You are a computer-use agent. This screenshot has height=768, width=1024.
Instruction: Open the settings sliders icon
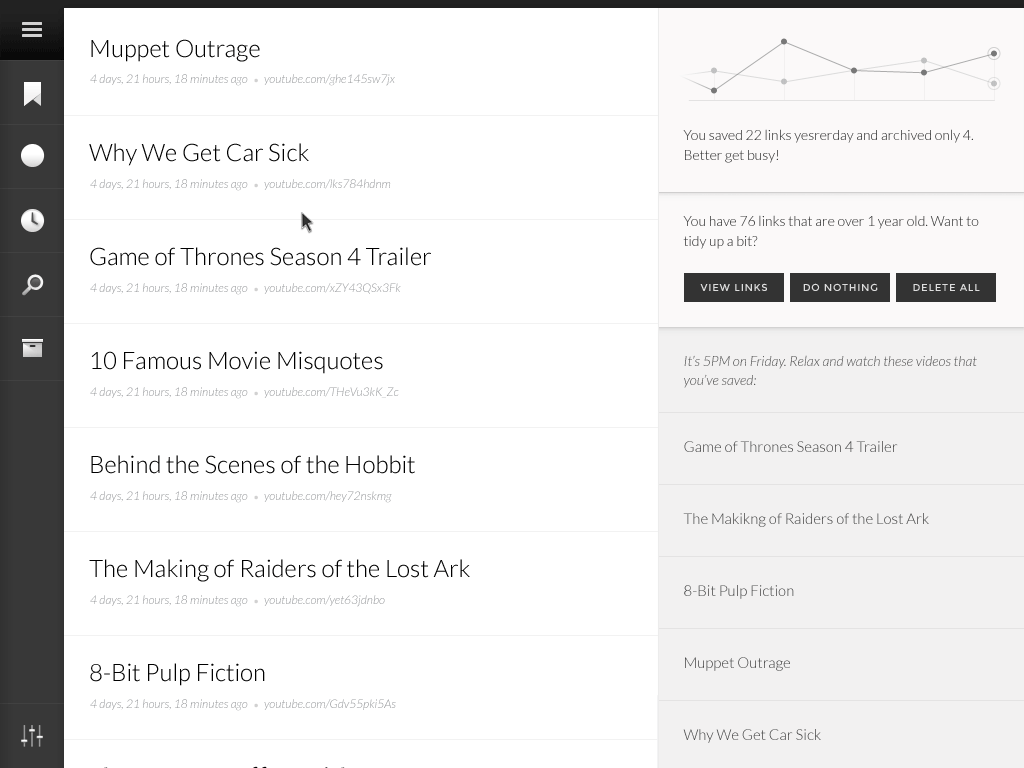click(32, 736)
